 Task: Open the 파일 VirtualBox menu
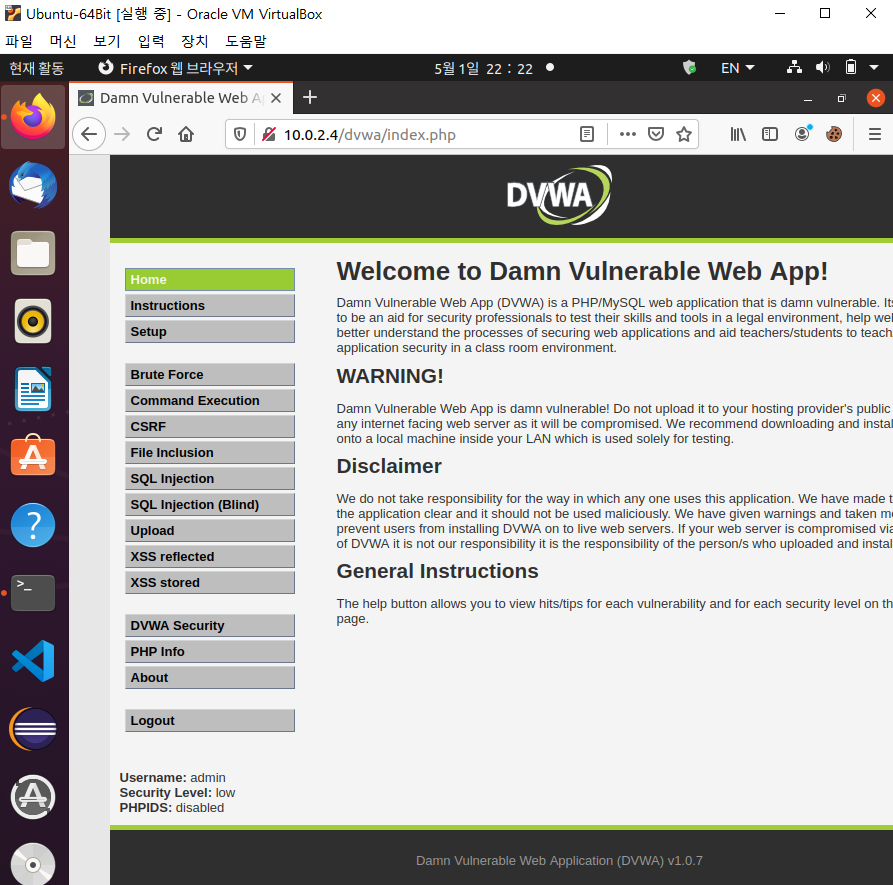[x=19, y=41]
